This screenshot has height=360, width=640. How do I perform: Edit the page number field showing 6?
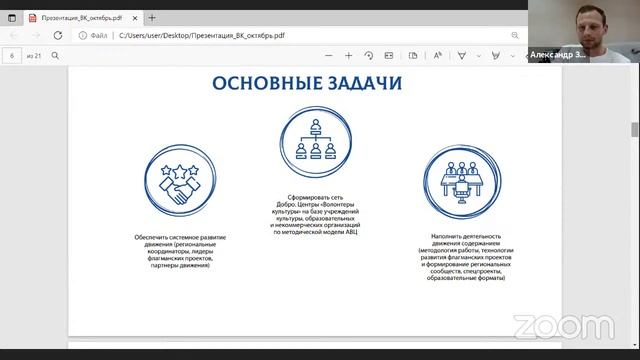tap(12, 56)
